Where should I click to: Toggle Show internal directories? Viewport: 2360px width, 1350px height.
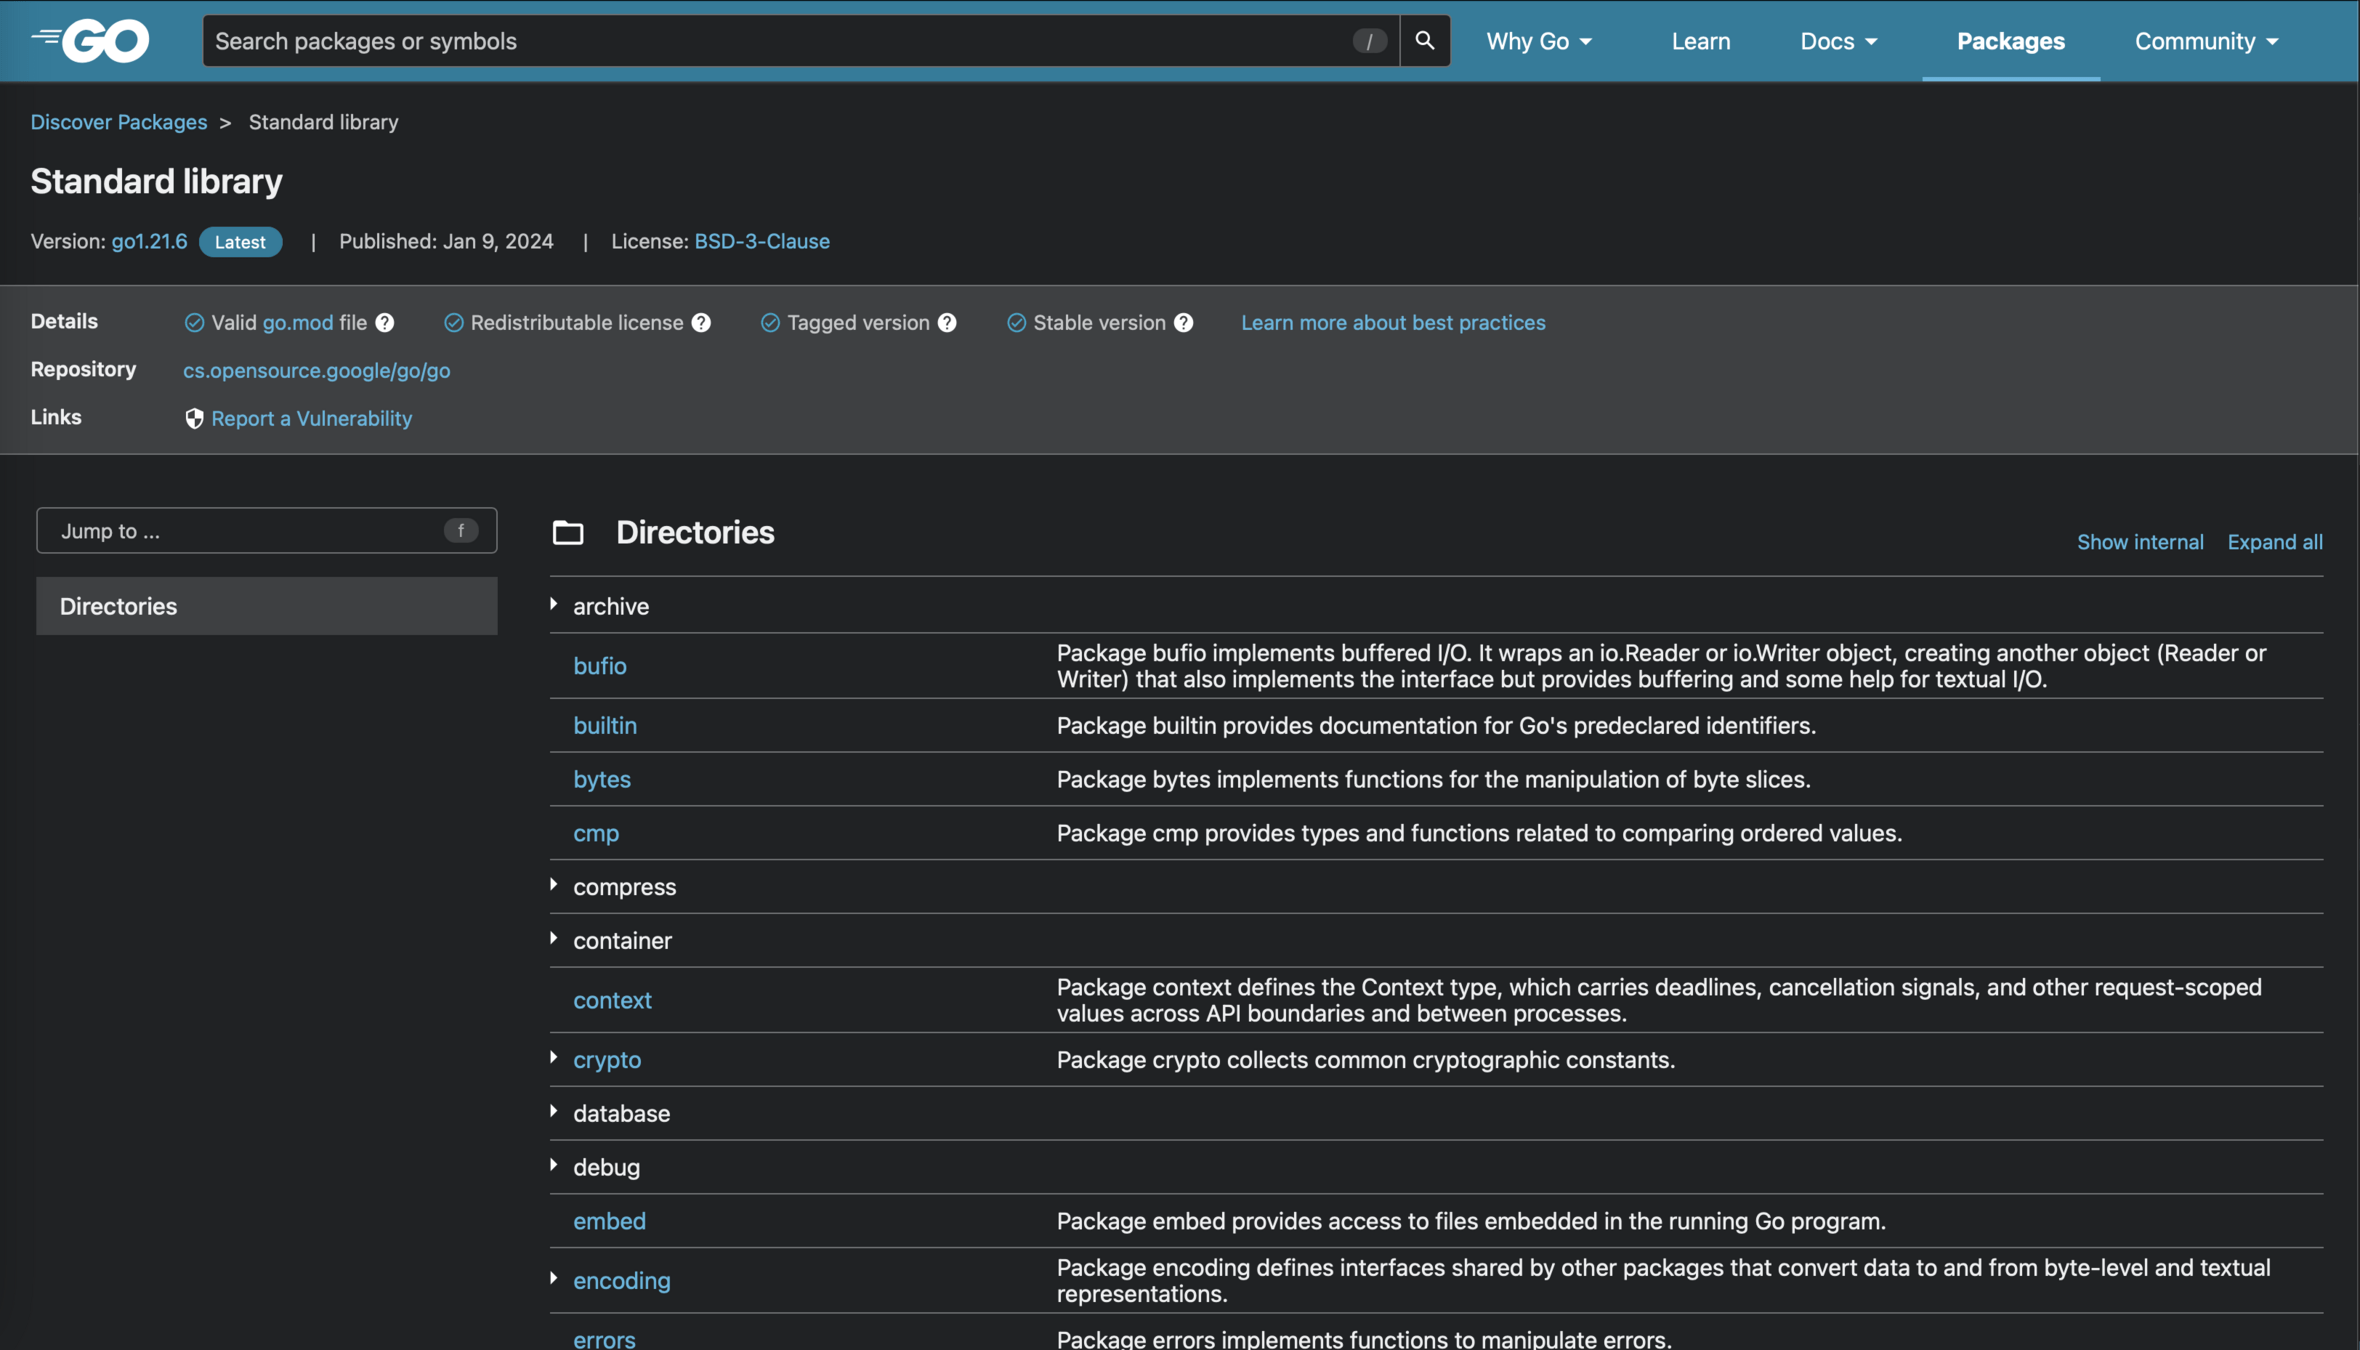[2140, 541]
